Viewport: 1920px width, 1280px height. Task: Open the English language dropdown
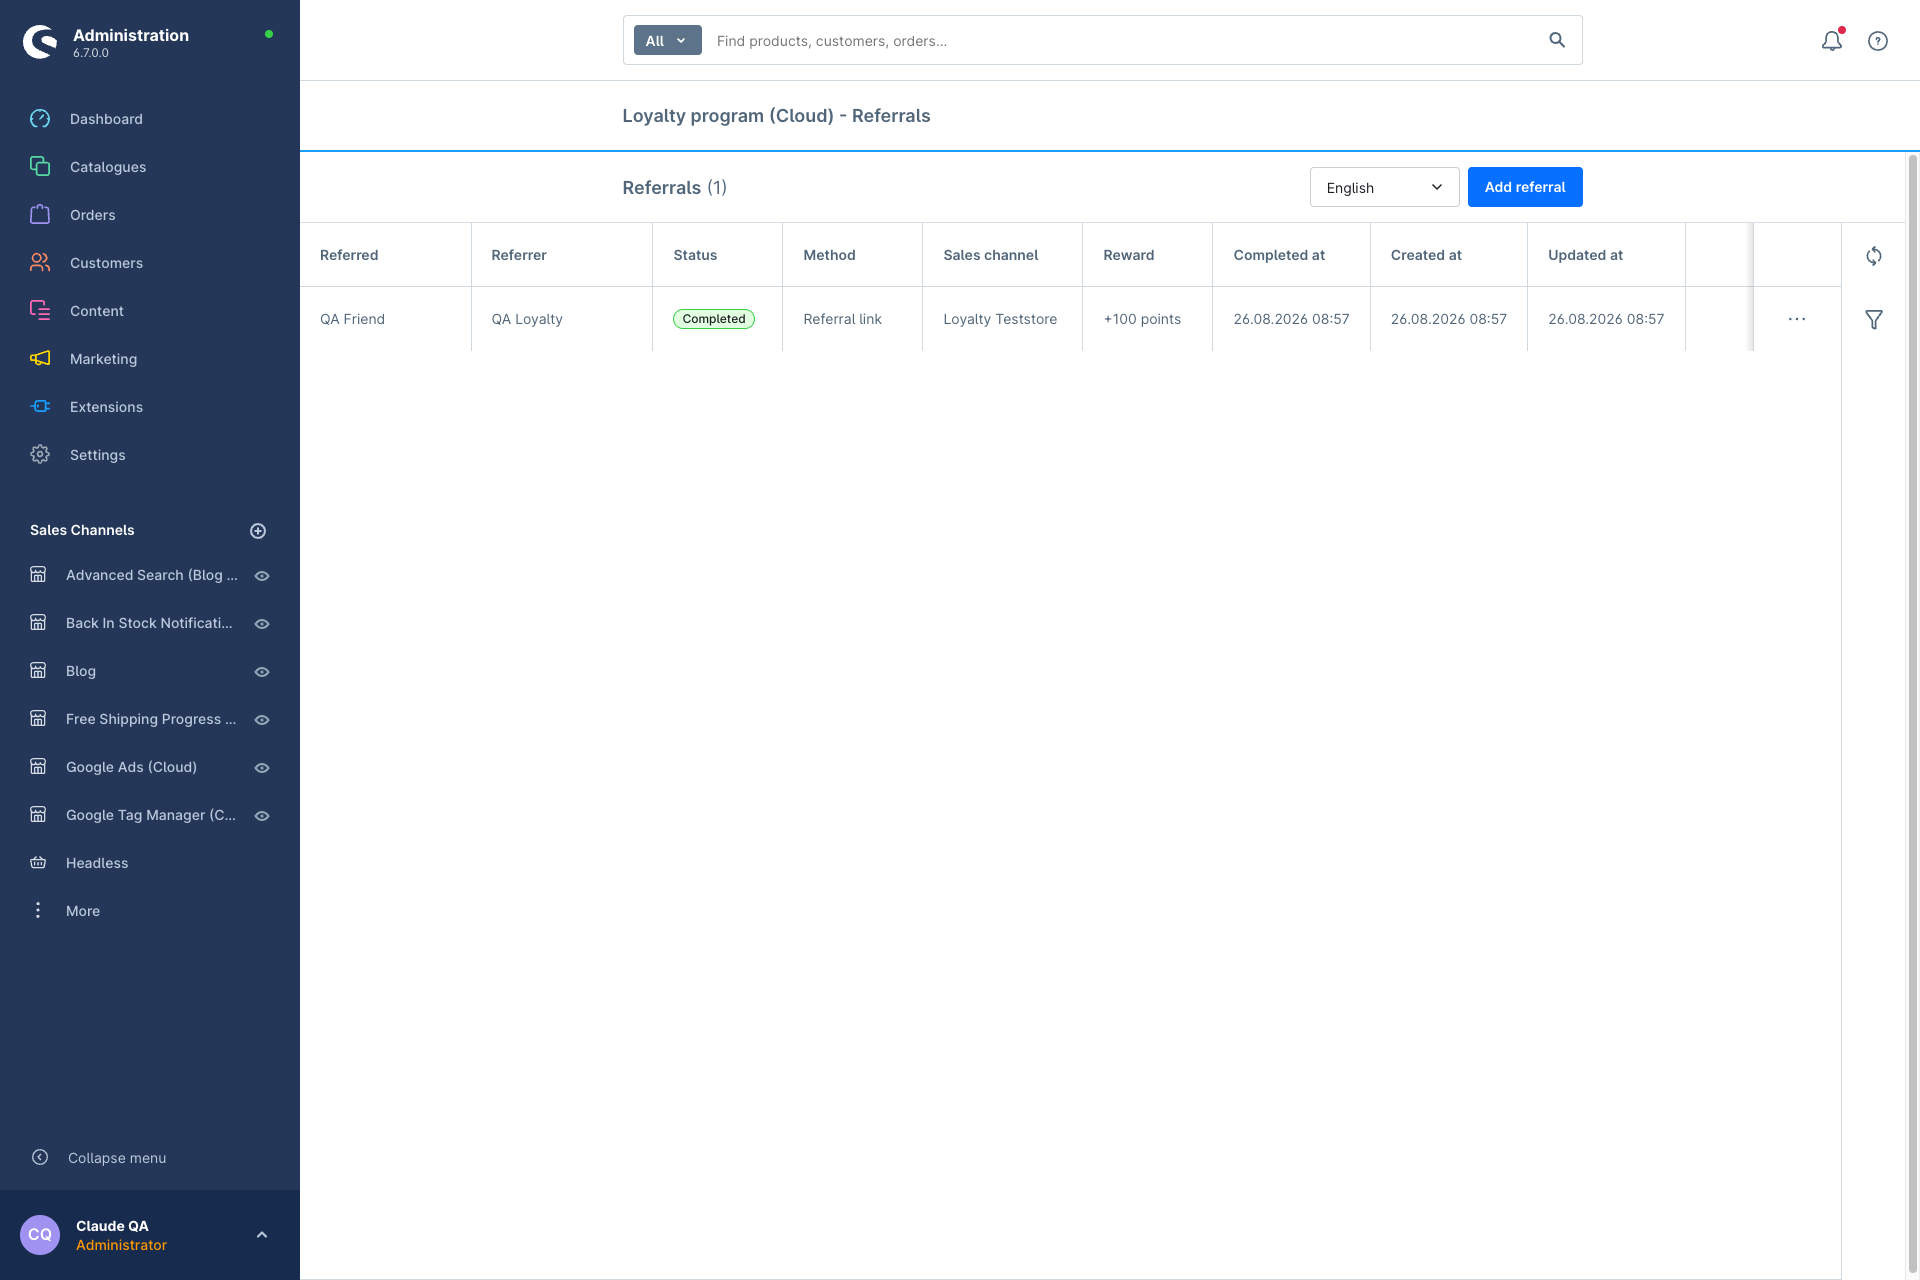(x=1384, y=187)
